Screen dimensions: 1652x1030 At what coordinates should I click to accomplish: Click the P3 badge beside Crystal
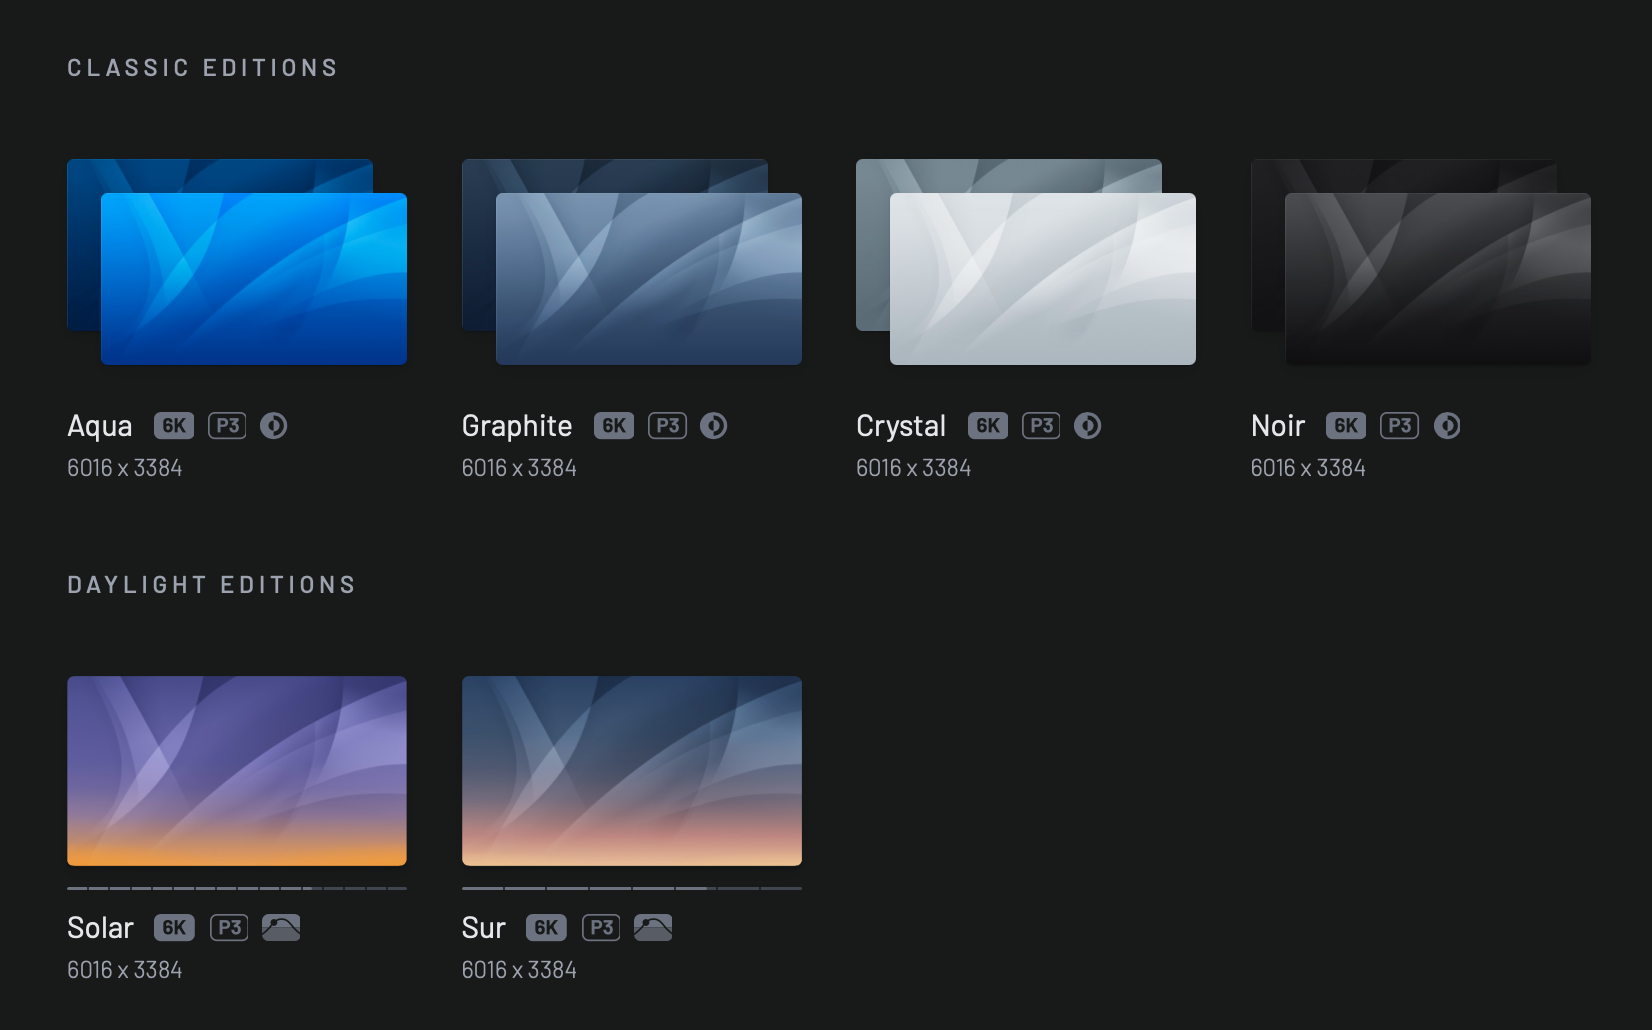1041,425
